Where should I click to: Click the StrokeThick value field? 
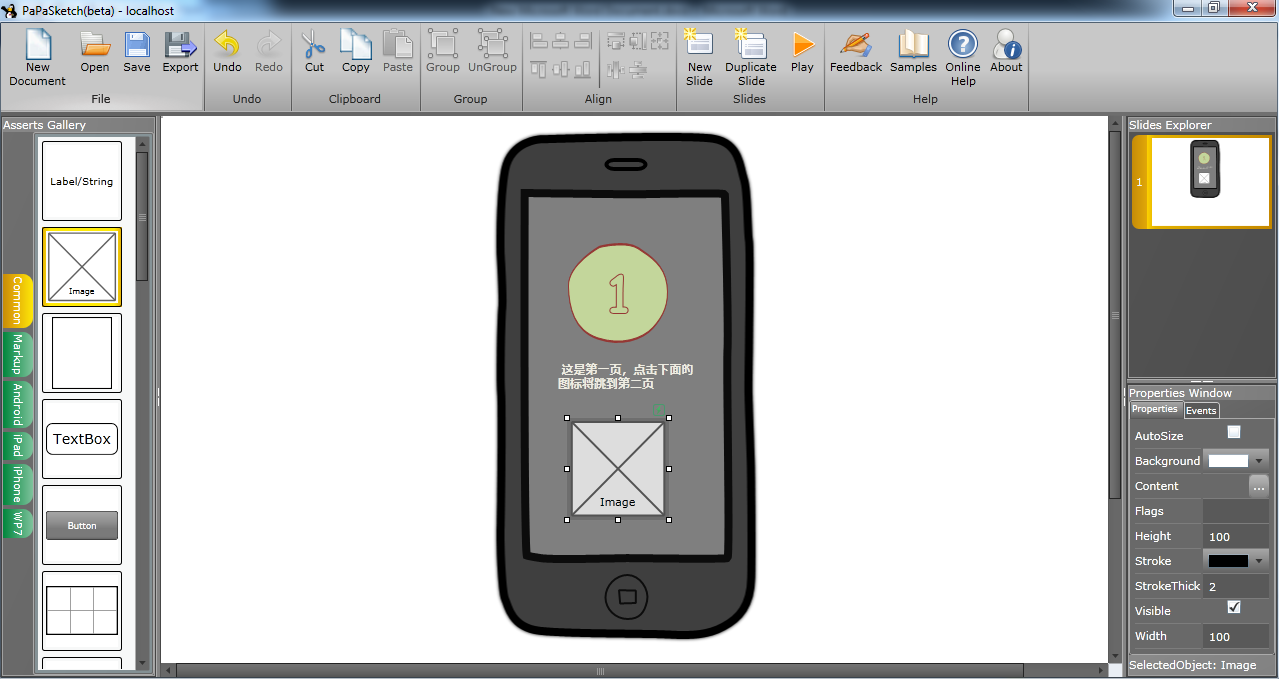1237,586
